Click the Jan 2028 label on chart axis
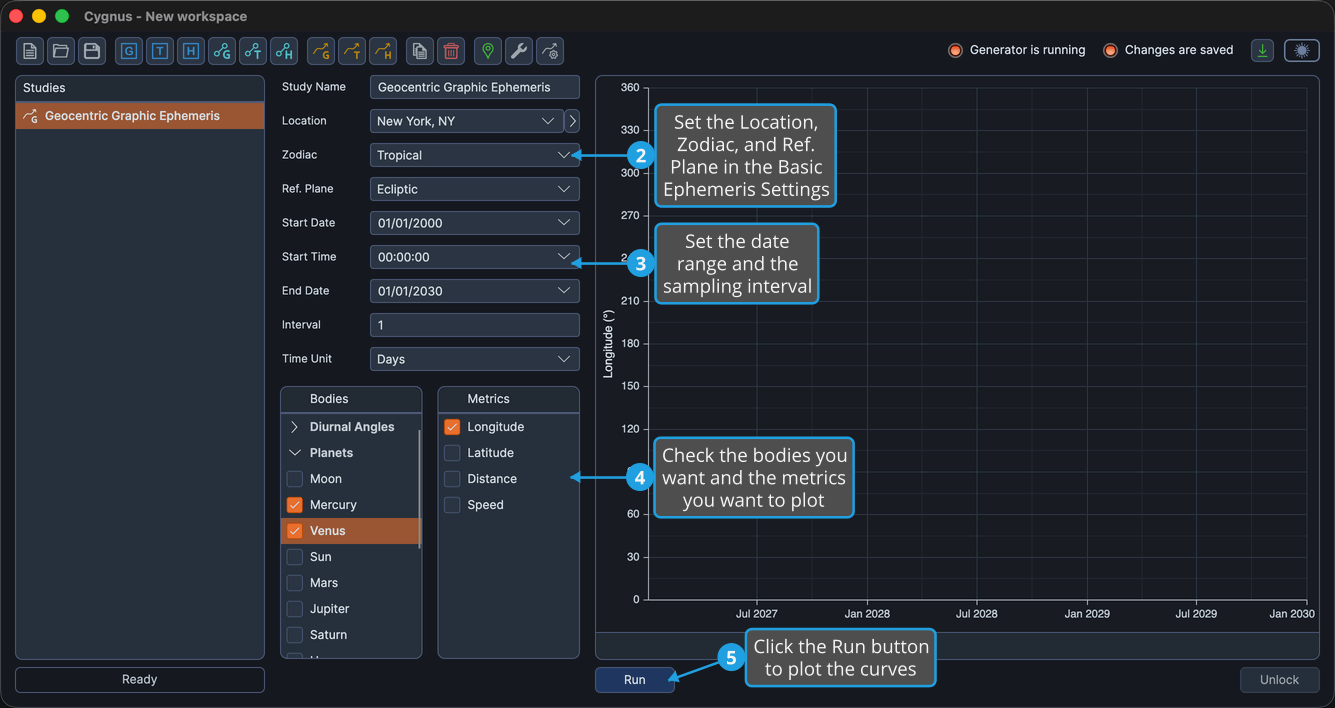The image size is (1335, 708). click(867, 614)
